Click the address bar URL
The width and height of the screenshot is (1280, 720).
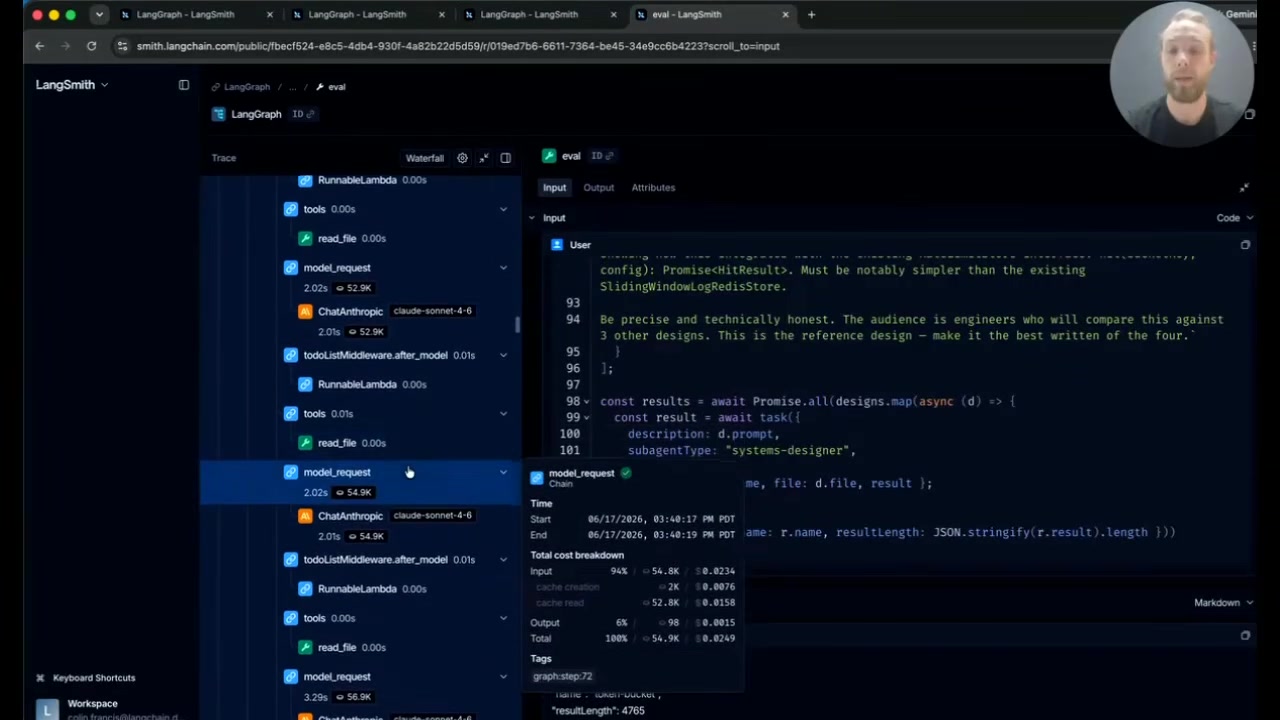pos(458,46)
